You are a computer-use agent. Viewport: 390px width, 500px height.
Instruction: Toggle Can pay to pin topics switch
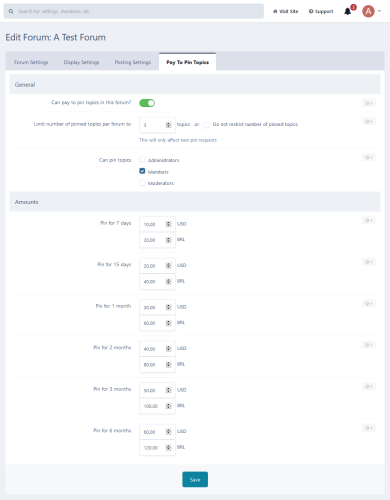tap(147, 103)
